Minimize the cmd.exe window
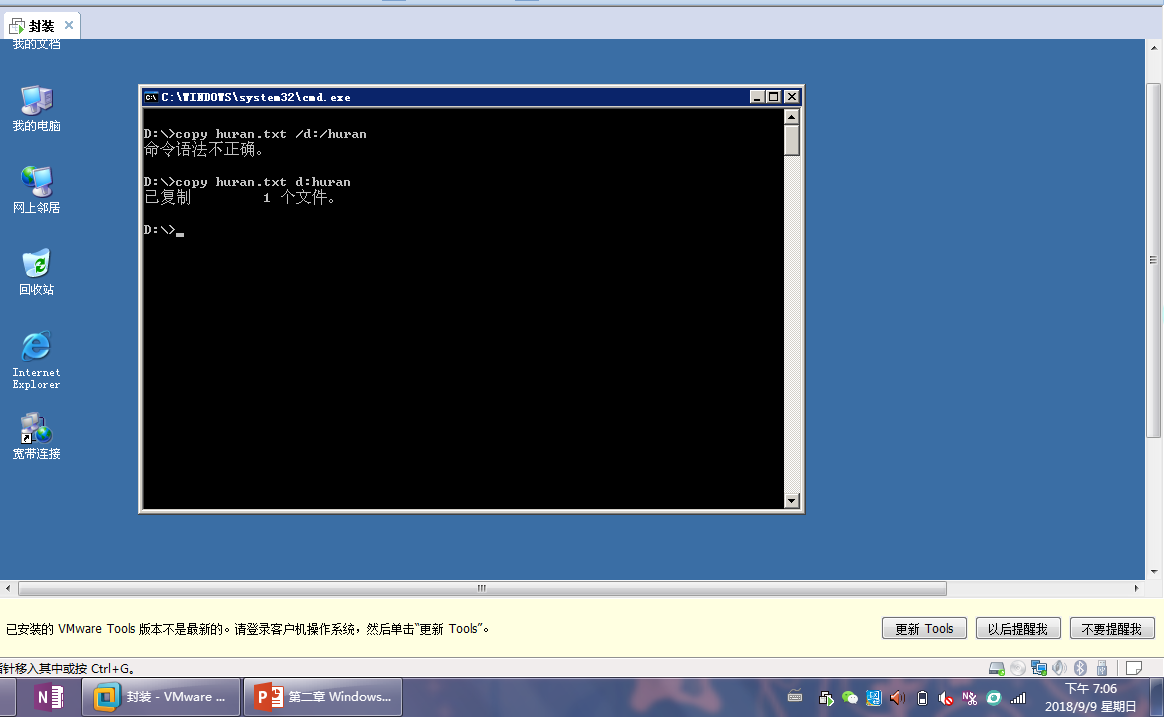The image size is (1164, 717). 756,97
